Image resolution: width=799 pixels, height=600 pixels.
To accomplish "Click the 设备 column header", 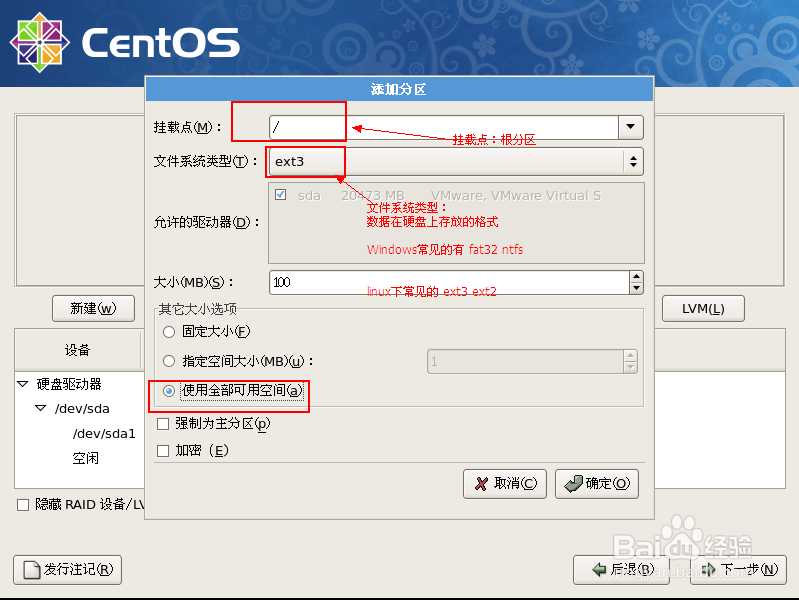I will [x=77, y=350].
